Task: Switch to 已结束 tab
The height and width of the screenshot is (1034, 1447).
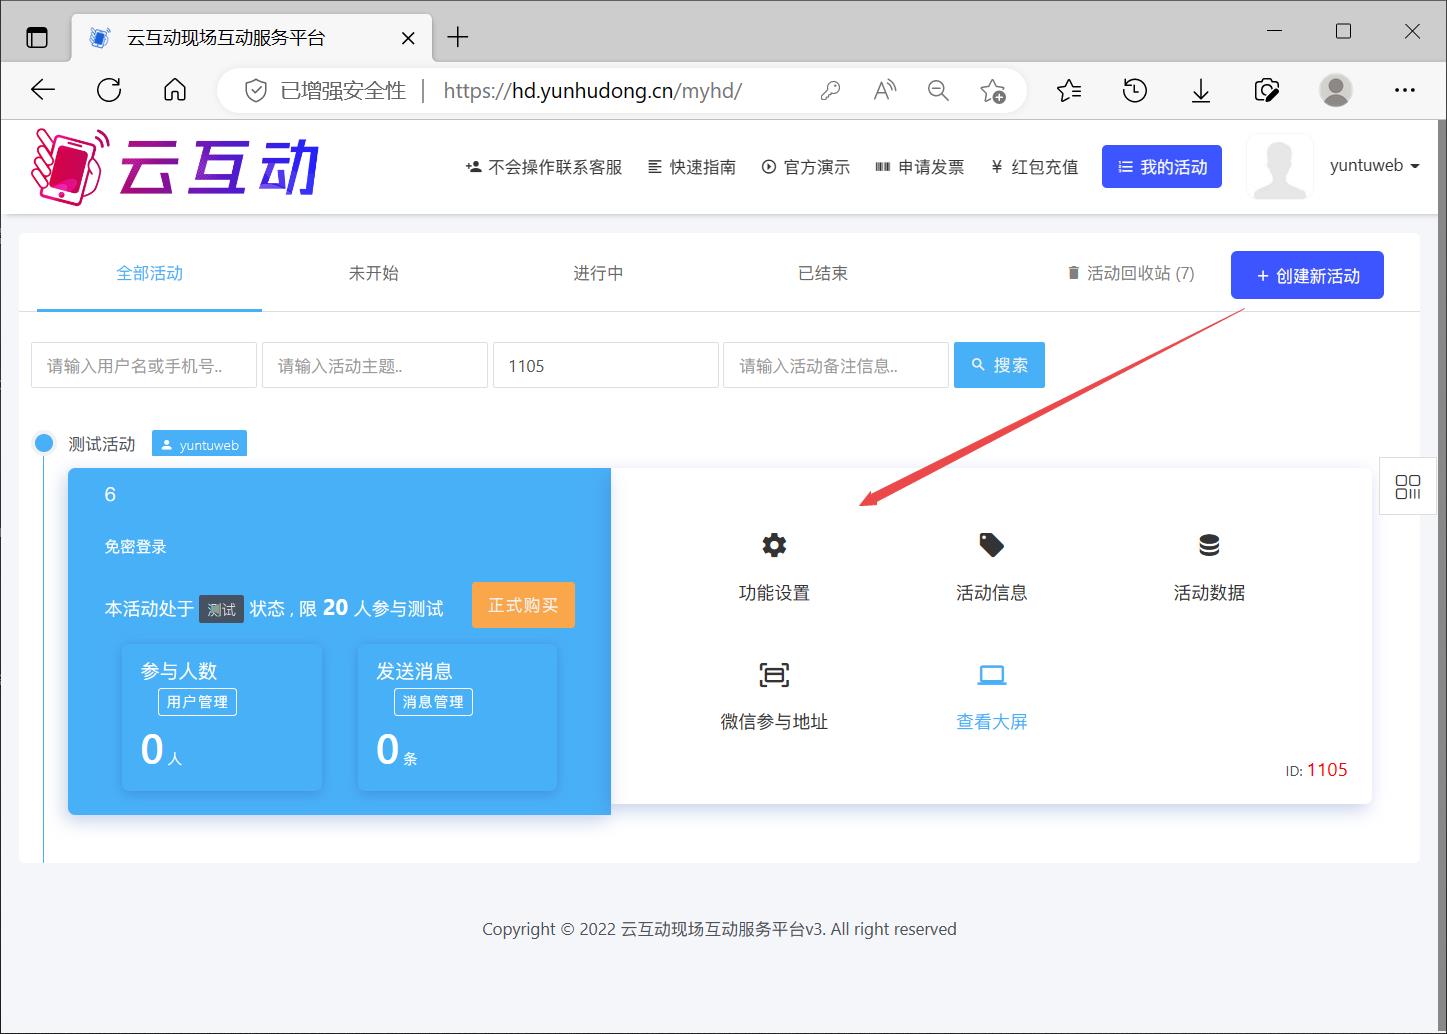Action: point(823,273)
